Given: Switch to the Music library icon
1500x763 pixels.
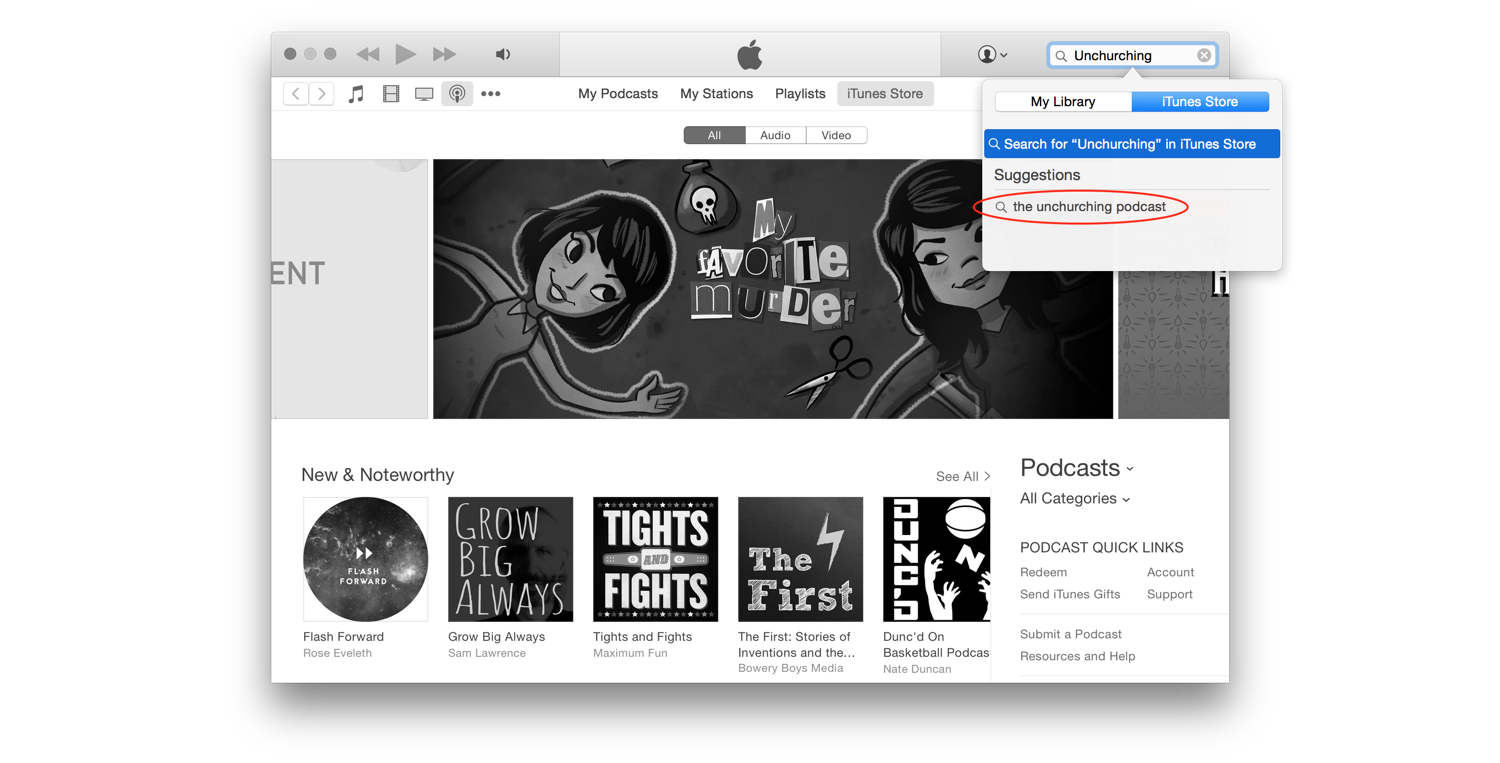Looking at the screenshot, I should point(356,94).
